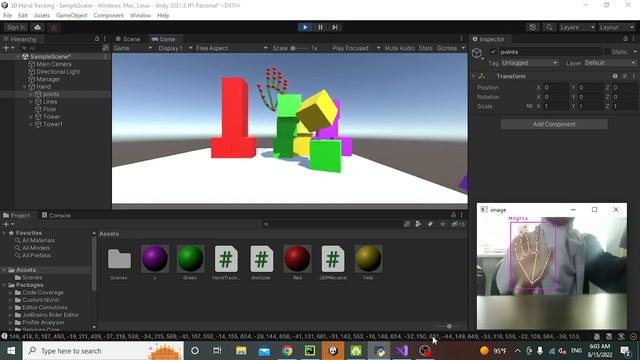Toggle the Gizmos button

[x=447, y=48]
